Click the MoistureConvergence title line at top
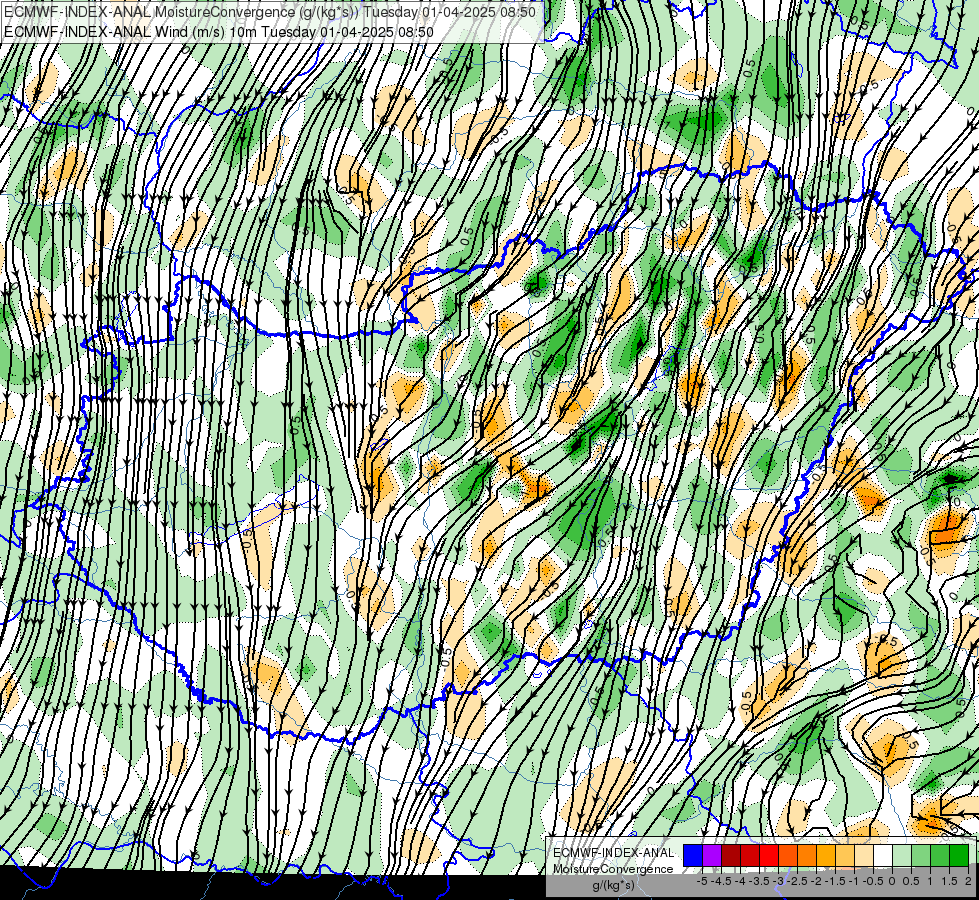The width and height of the screenshot is (979, 900). pos(270,12)
